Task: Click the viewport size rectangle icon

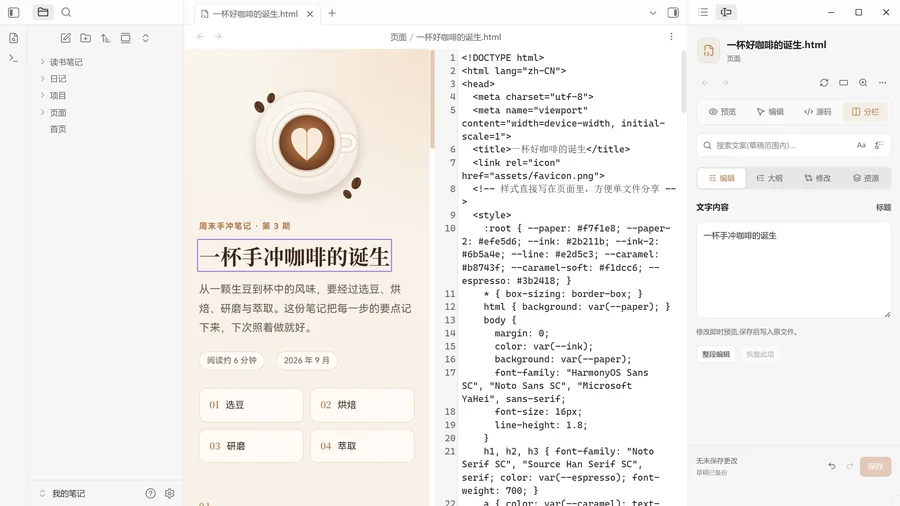Action: [844, 83]
